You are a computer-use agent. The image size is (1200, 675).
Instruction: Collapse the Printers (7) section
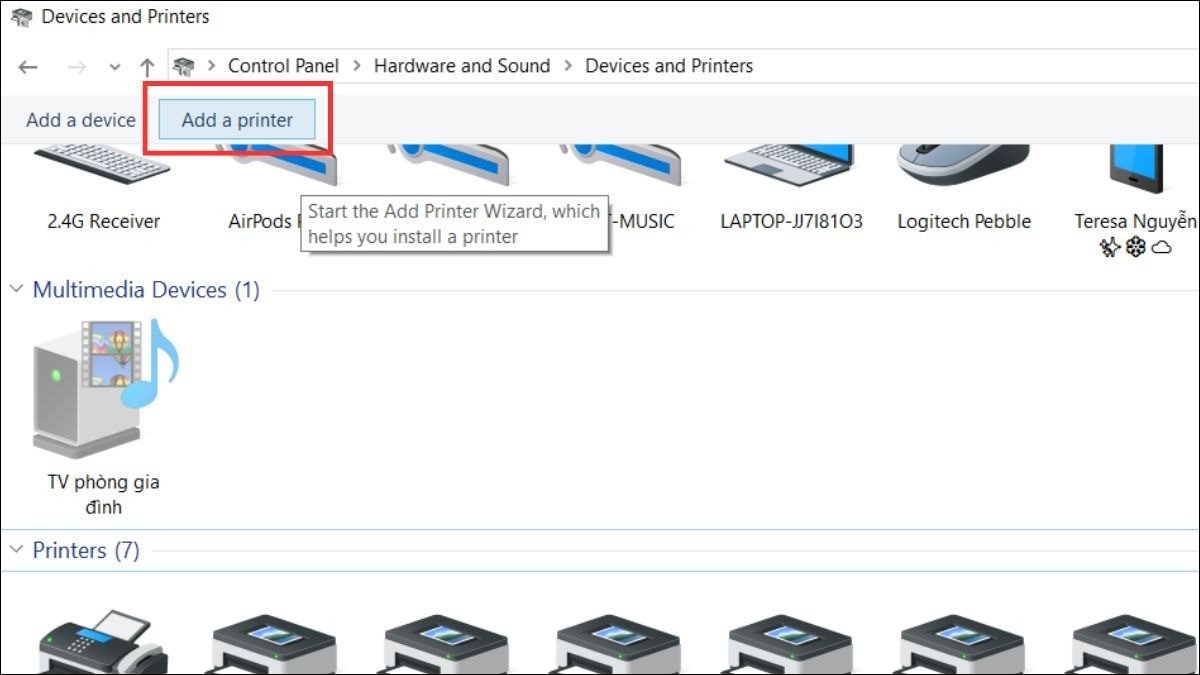click(15, 550)
